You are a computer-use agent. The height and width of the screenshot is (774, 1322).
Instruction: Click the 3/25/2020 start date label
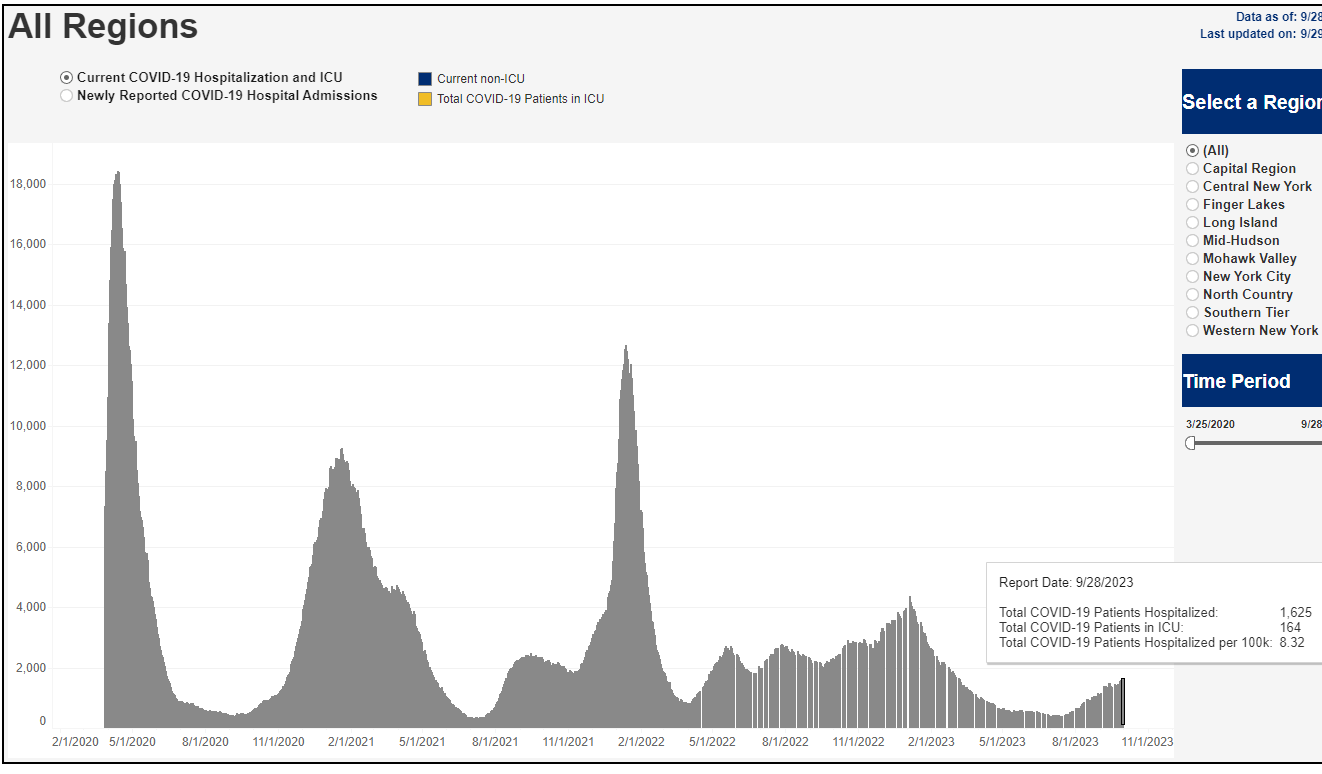pyautogui.click(x=1210, y=424)
